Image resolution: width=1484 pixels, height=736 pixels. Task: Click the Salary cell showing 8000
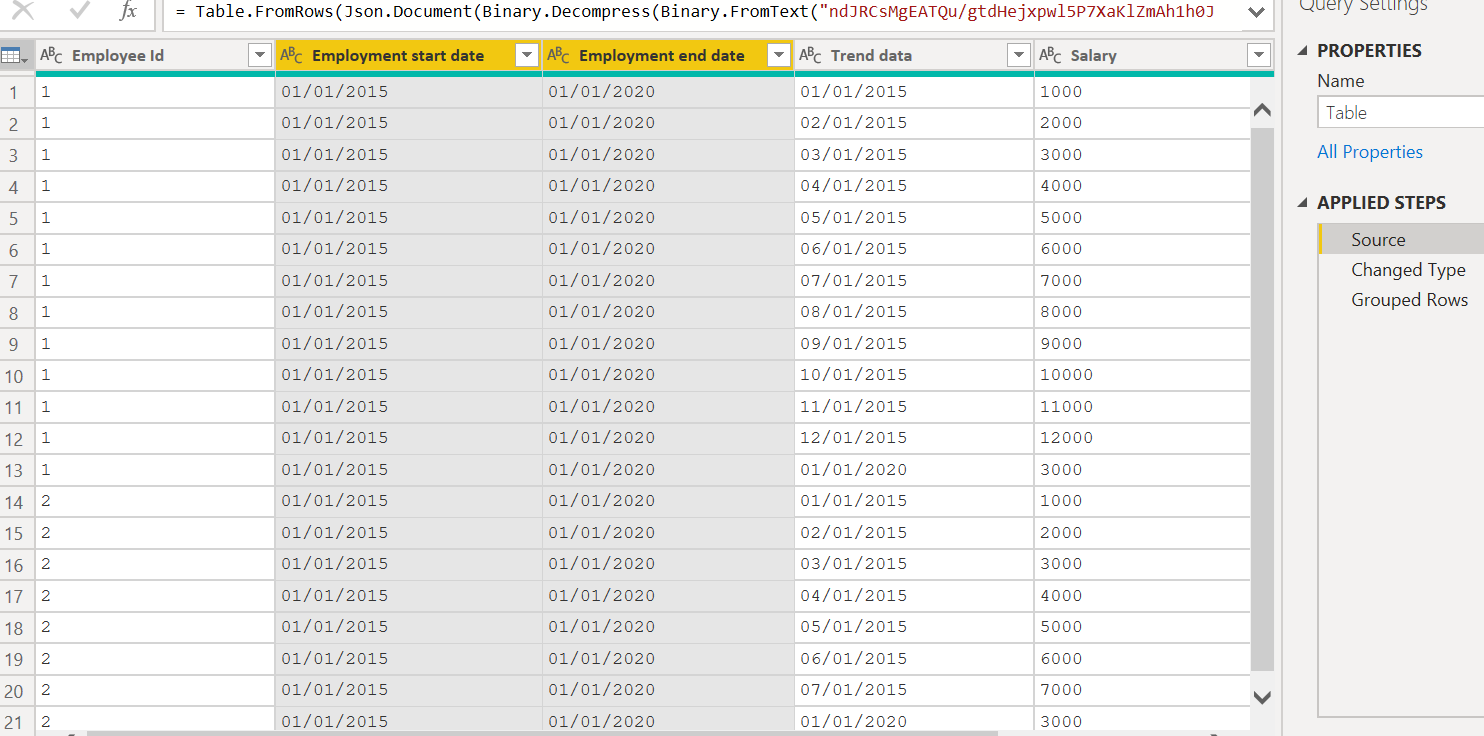tap(1142, 312)
